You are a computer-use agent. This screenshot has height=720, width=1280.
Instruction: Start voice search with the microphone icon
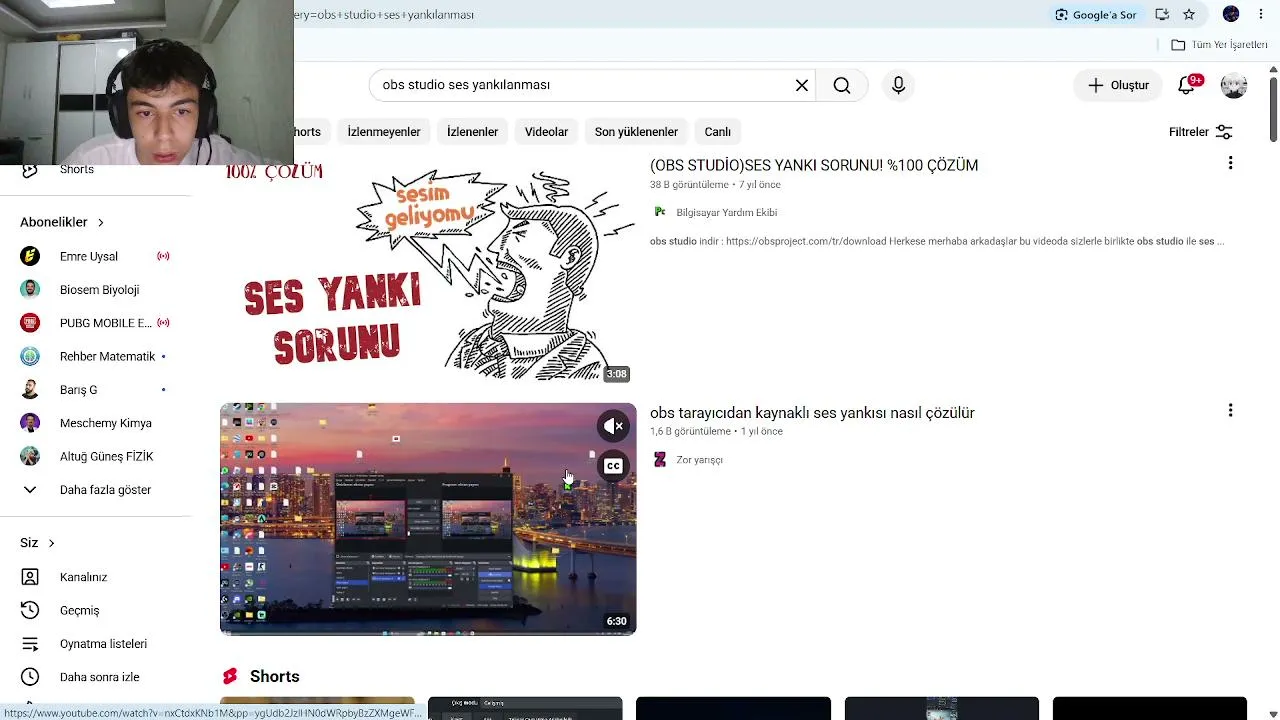point(898,85)
